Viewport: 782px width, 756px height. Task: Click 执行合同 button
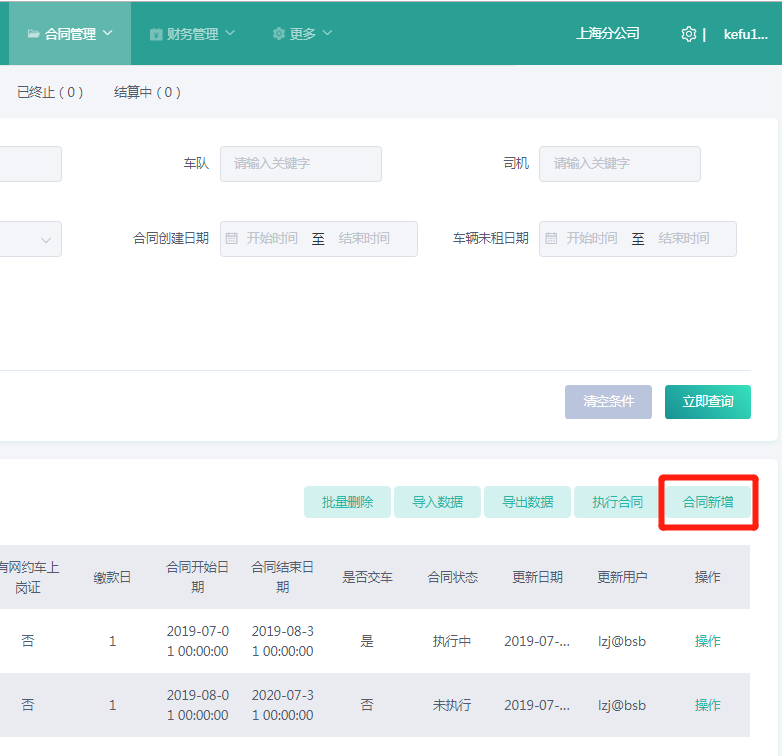[617, 502]
